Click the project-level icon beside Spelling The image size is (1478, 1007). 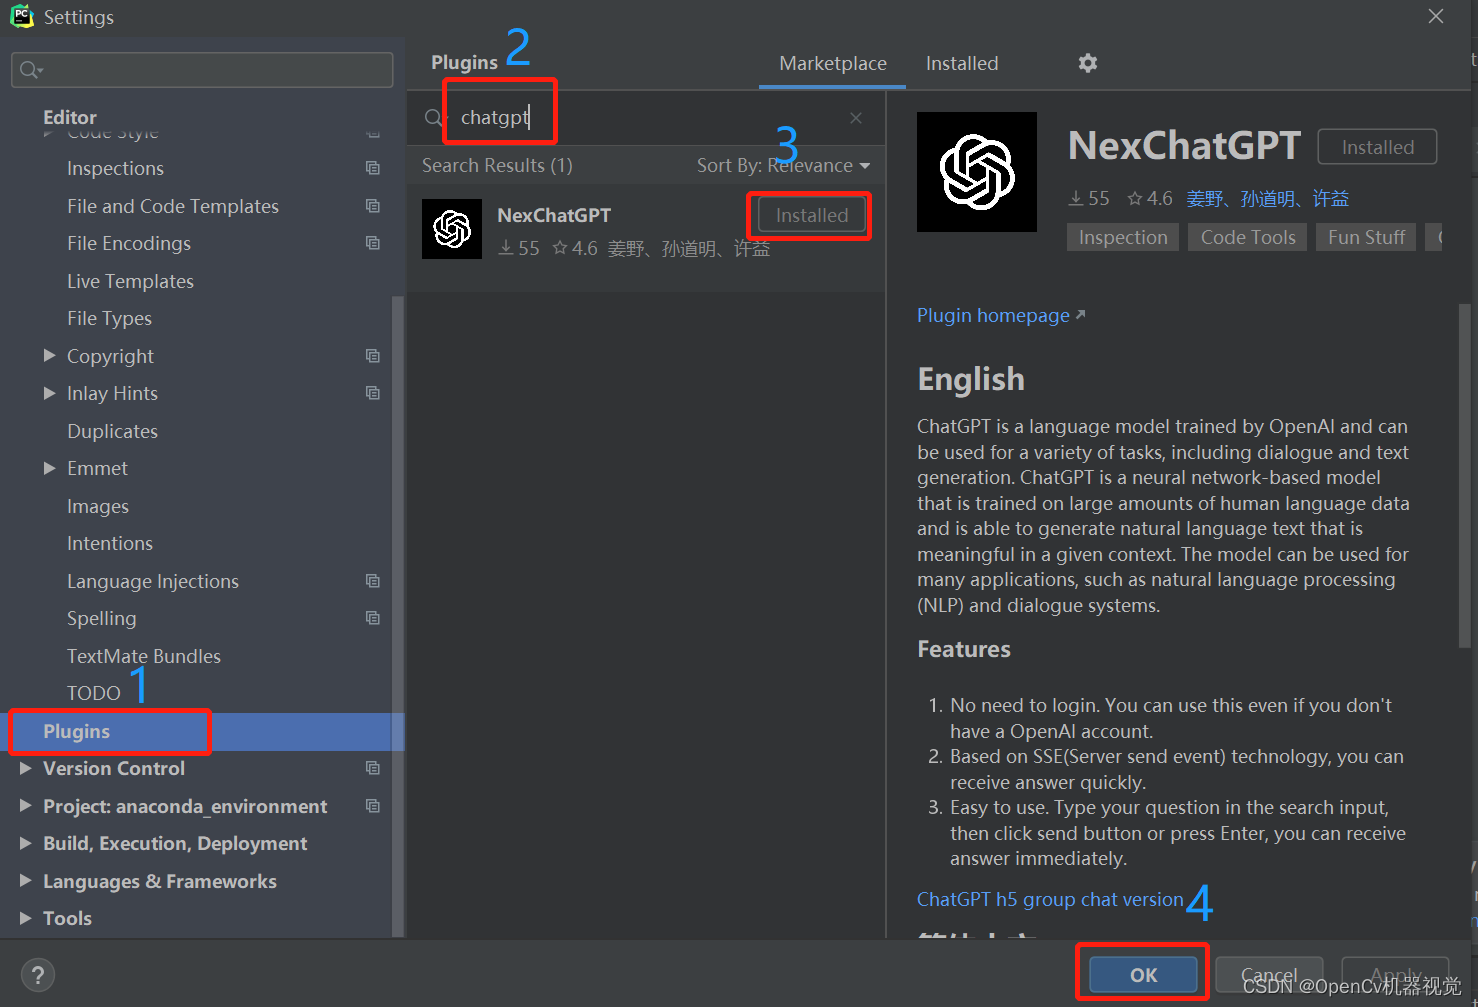(373, 618)
